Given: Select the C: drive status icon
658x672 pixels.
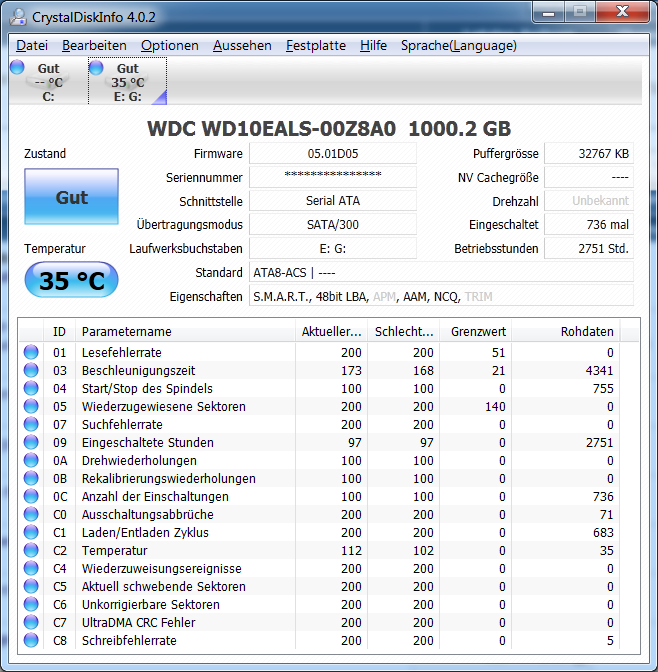Looking at the screenshot, I should [17, 67].
